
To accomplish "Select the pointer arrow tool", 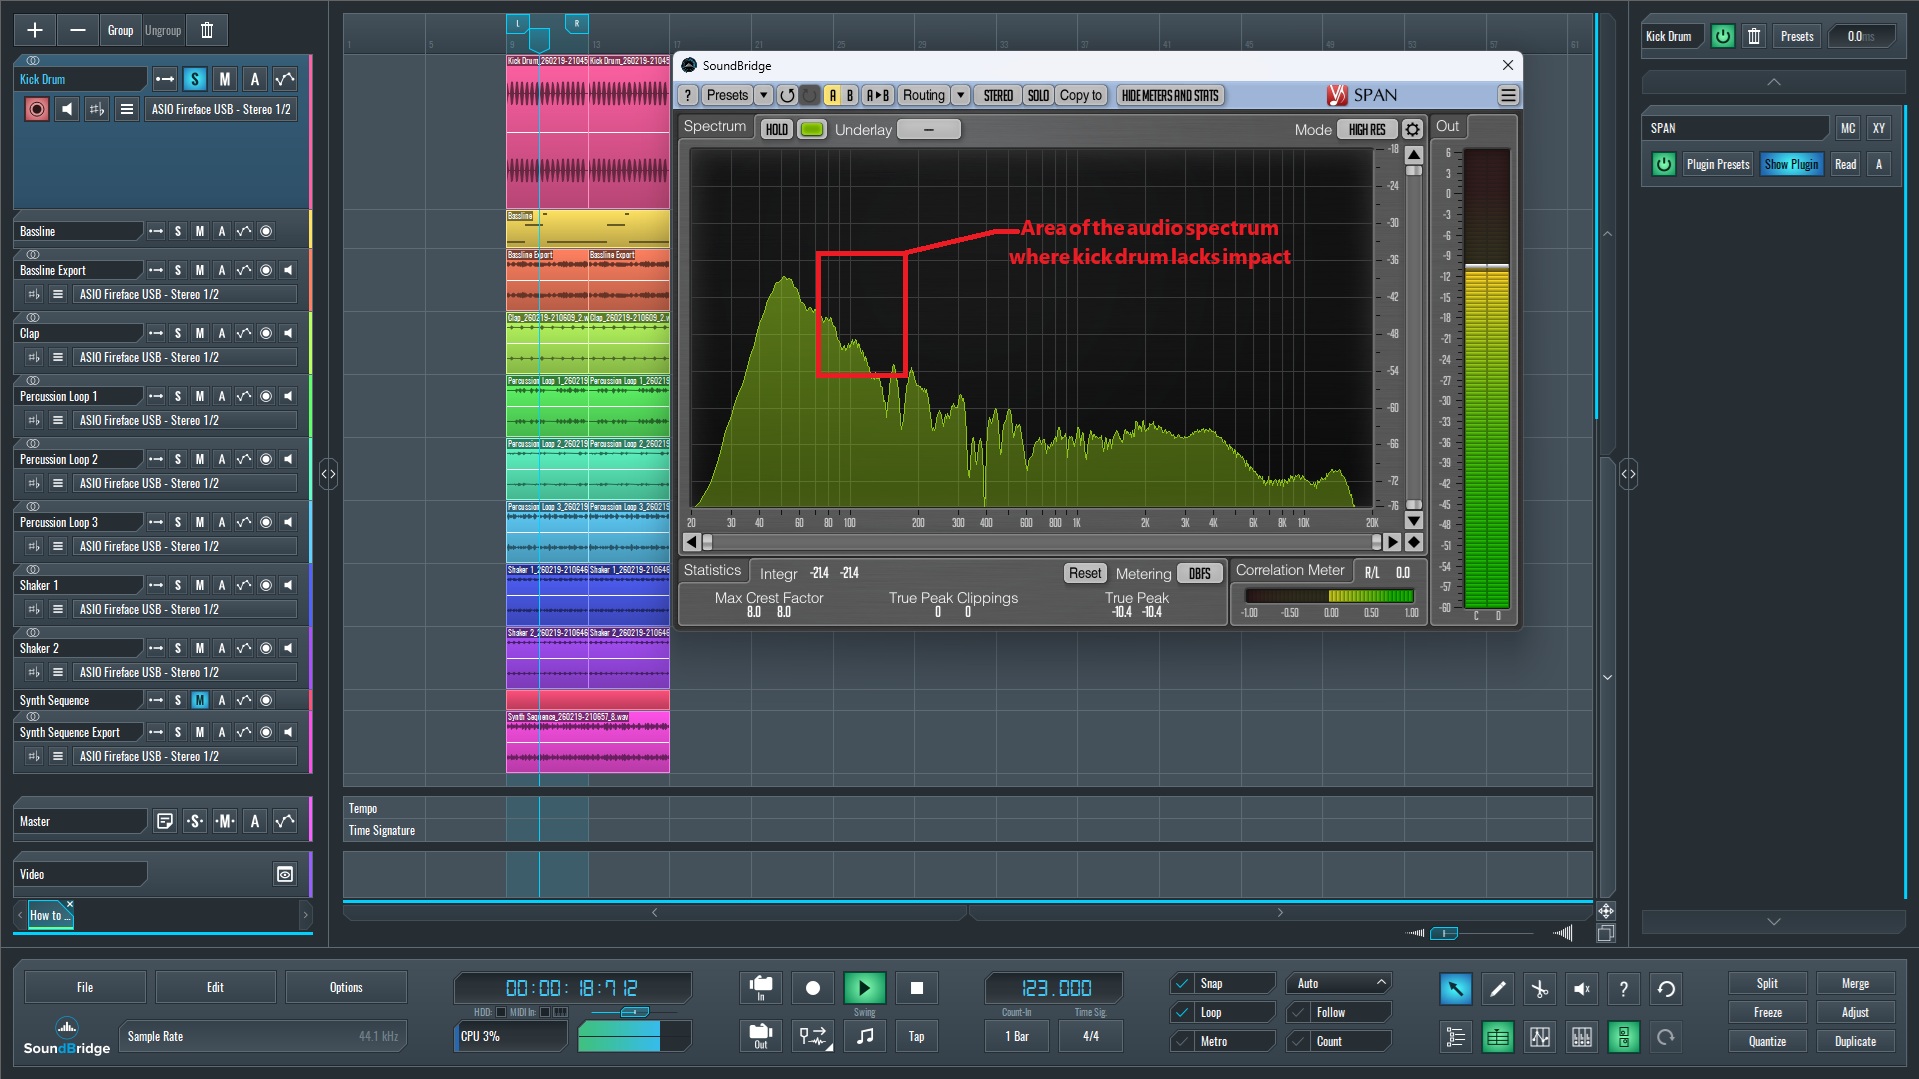I will pyautogui.click(x=1456, y=989).
